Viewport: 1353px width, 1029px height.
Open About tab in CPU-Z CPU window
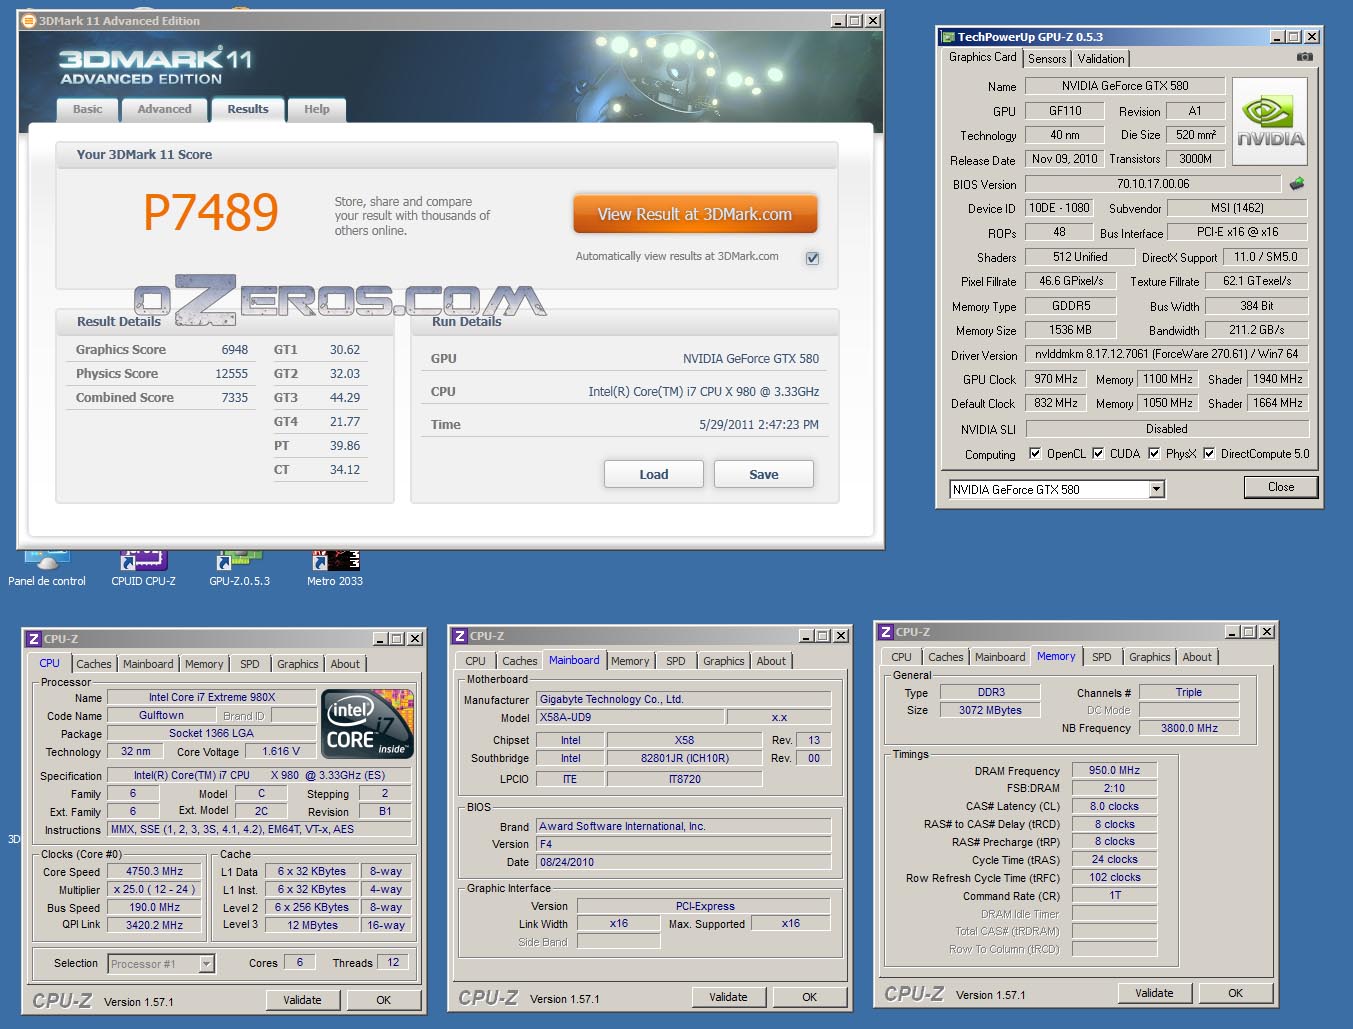click(x=345, y=664)
